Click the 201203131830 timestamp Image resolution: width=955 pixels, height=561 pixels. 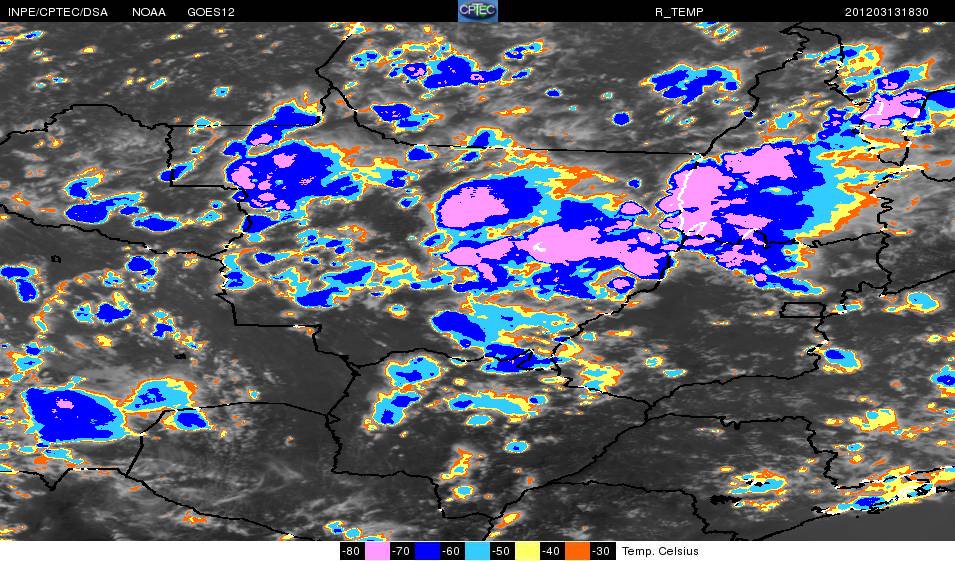(x=887, y=12)
